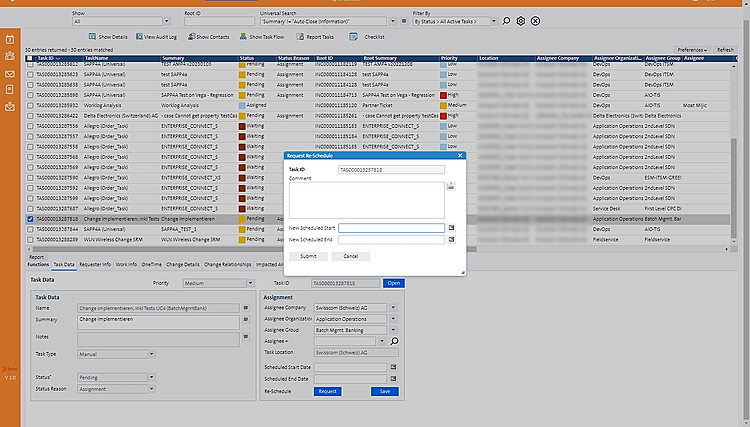Click the New Scheduled Start input field

tap(391, 228)
